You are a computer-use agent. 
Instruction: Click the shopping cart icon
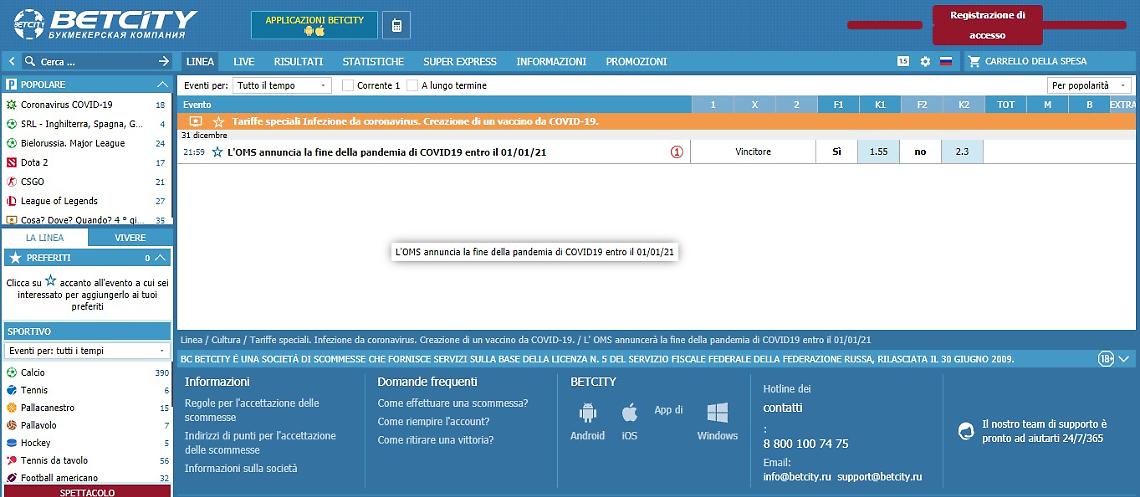(974, 62)
